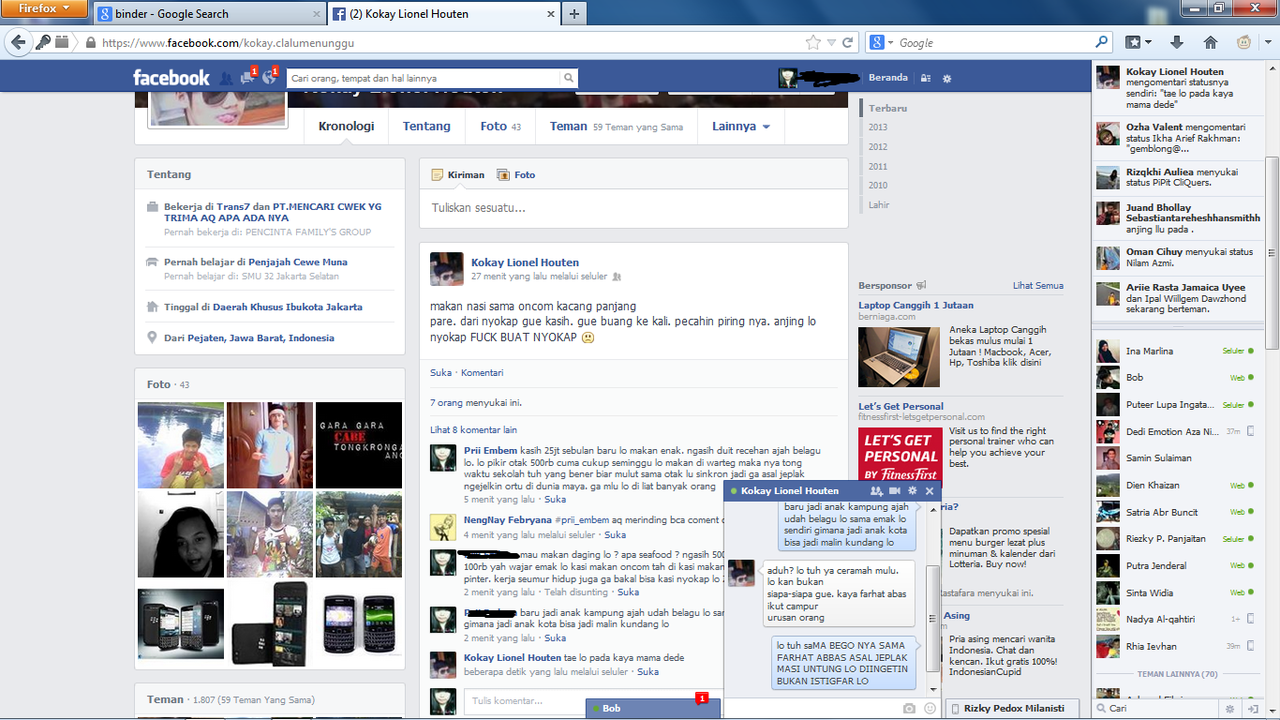Click Suka under the oncom post
The image size is (1280, 720).
(x=441, y=373)
